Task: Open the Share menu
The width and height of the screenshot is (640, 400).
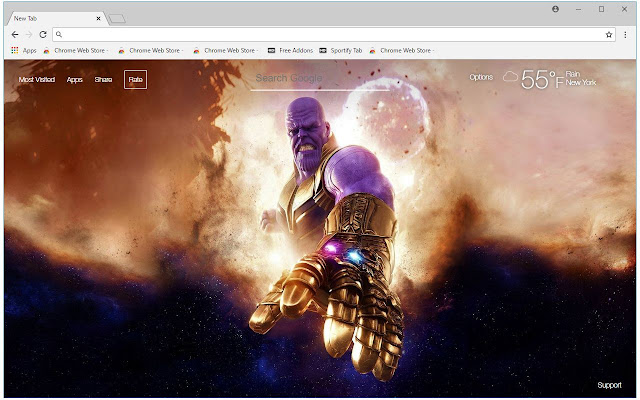Action: [x=103, y=80]
